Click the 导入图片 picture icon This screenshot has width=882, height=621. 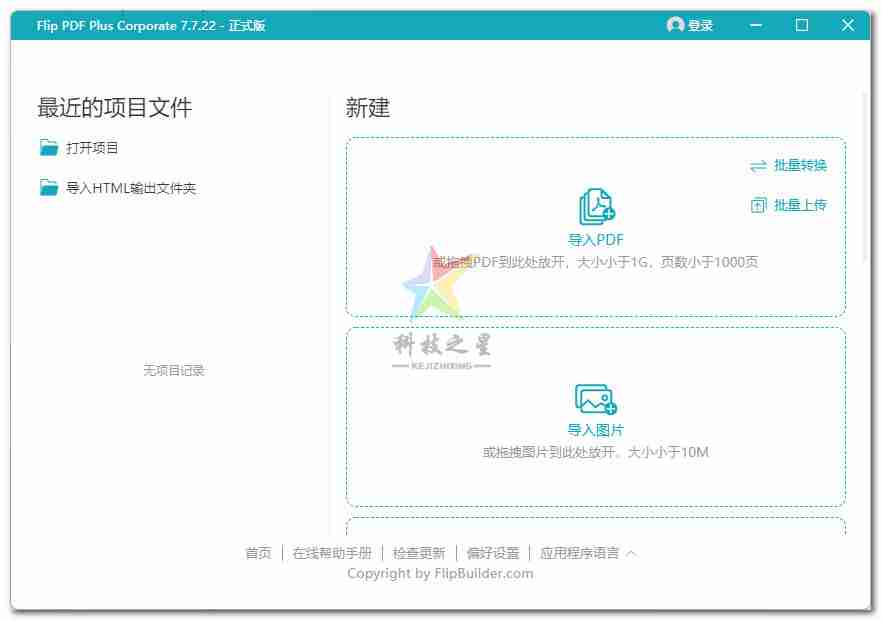pyautogui.click(x=596, y=399)
